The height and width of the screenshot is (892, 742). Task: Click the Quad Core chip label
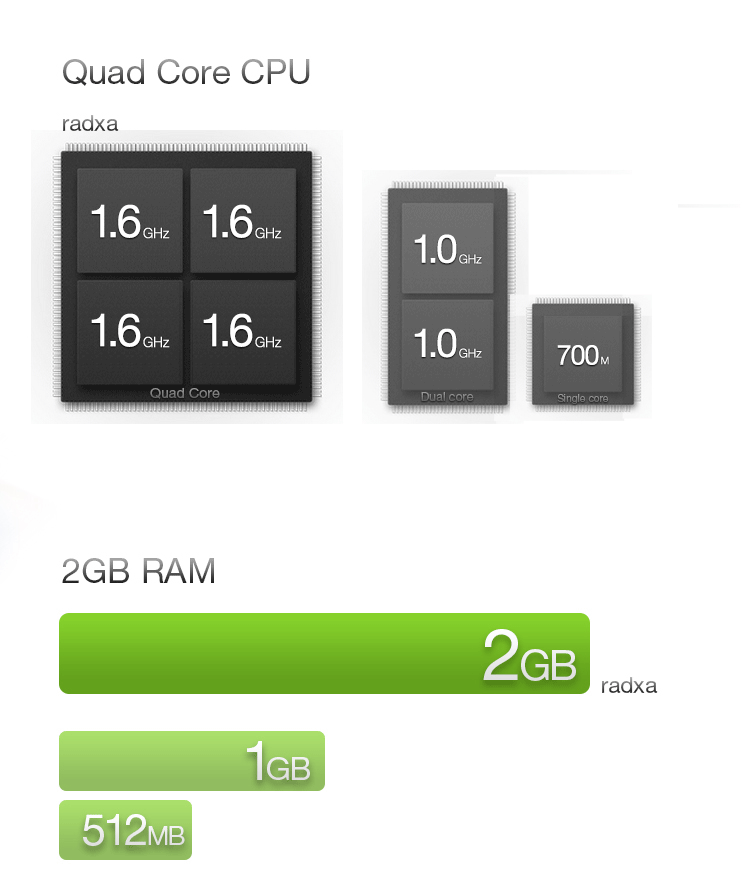point(184,393)
